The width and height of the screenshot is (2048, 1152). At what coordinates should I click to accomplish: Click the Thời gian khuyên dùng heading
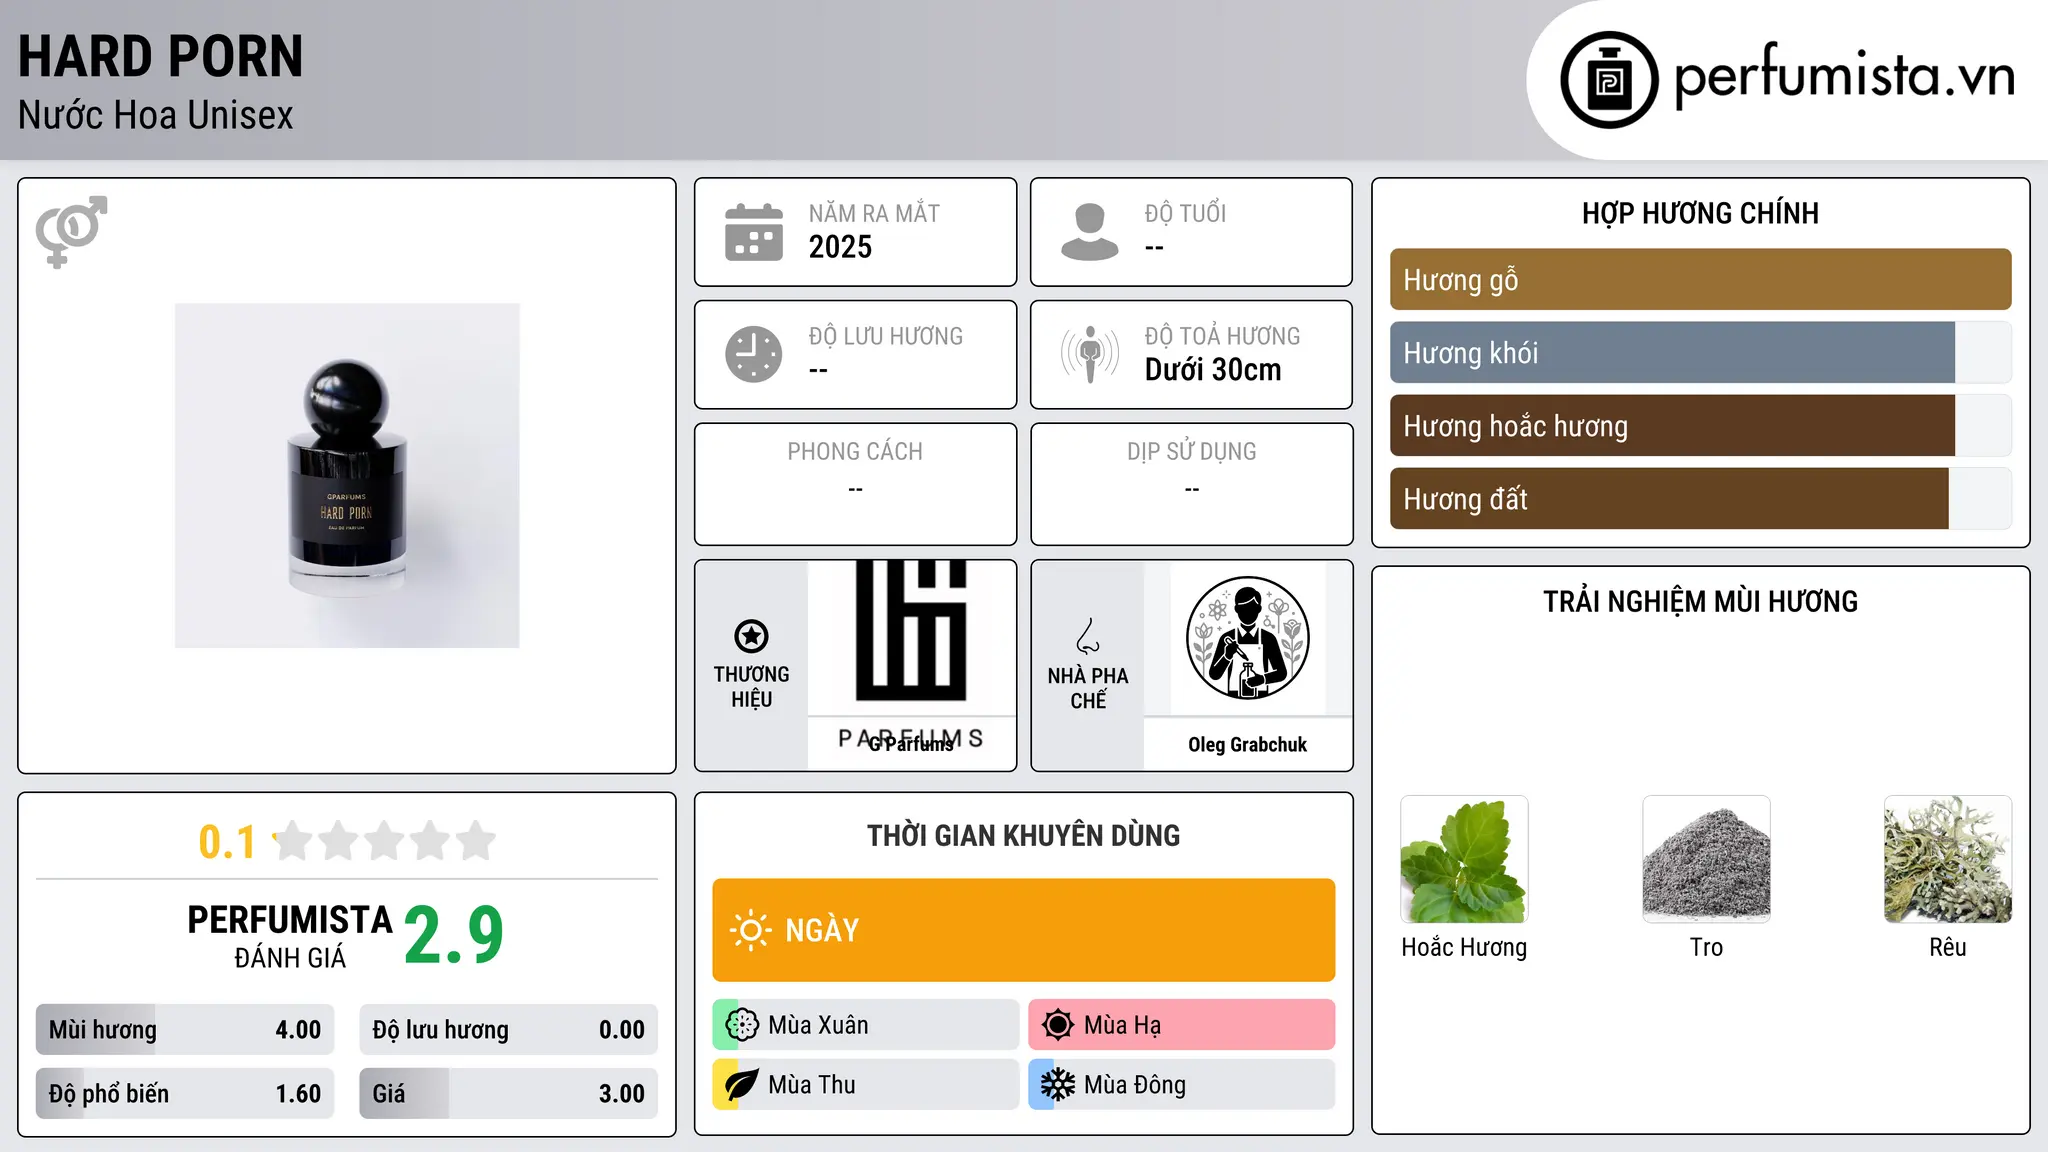1024,835
